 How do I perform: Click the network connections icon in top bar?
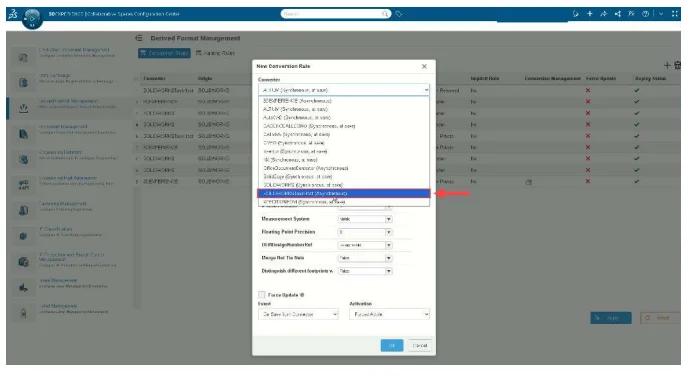coord(618,14)
